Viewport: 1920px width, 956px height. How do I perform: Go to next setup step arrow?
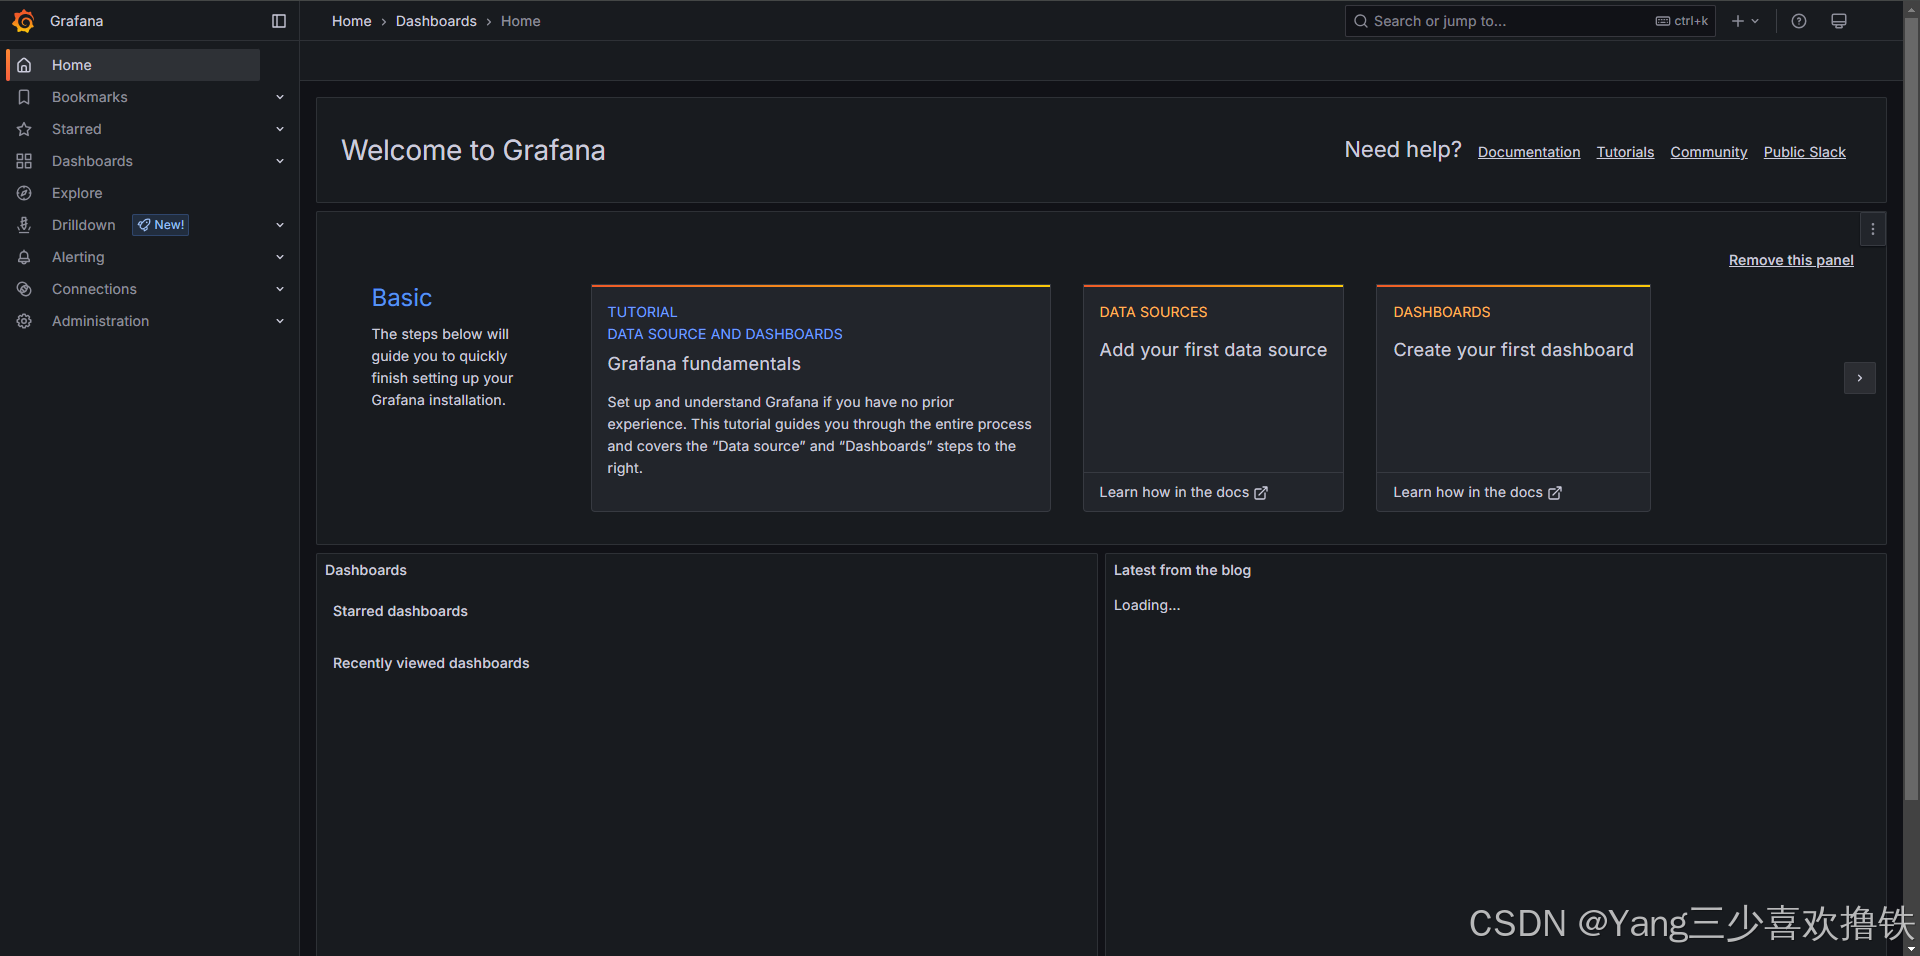tap(1860, 378)
